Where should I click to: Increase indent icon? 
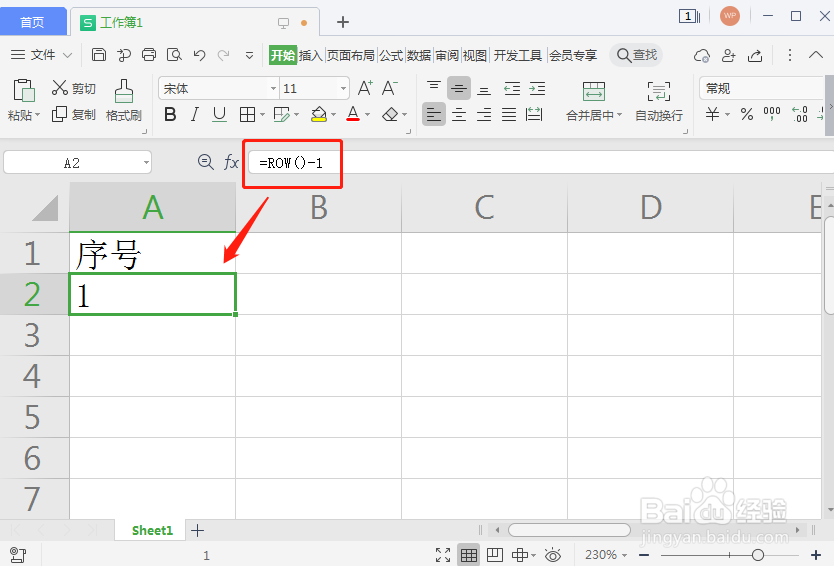point(537,88)
